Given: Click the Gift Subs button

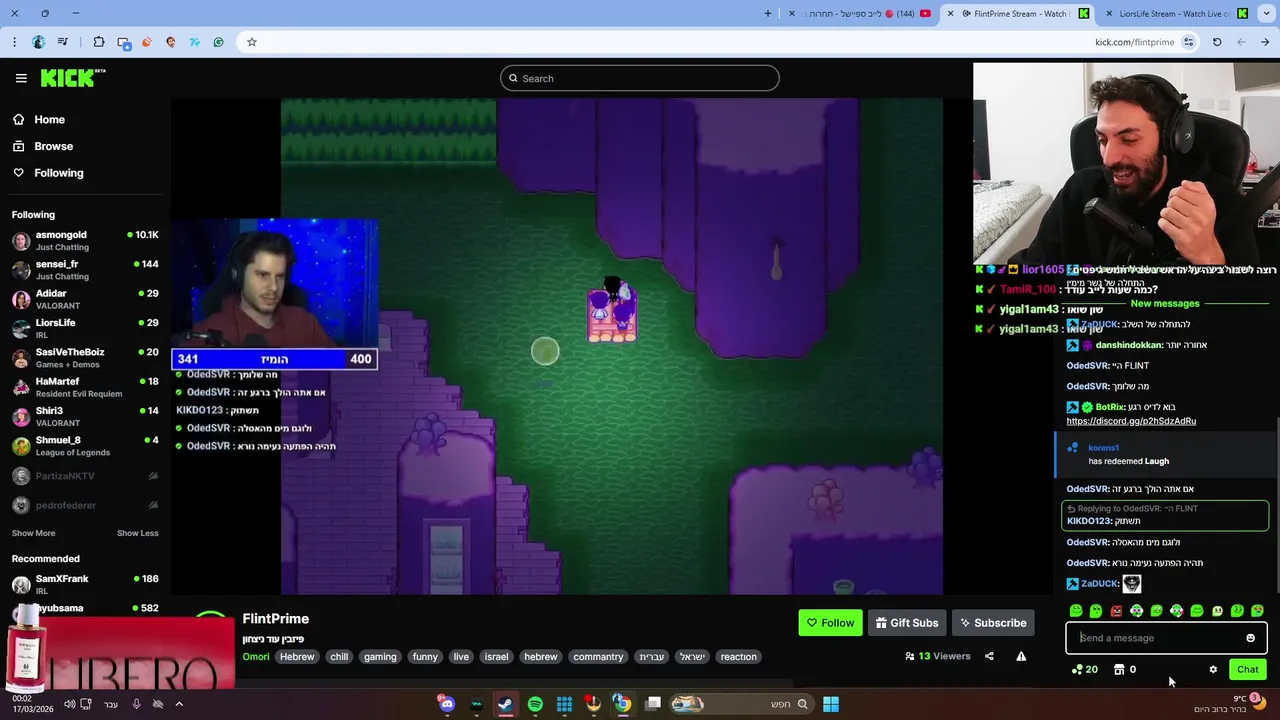Looking at the screenshot, I should click(906, 623).
